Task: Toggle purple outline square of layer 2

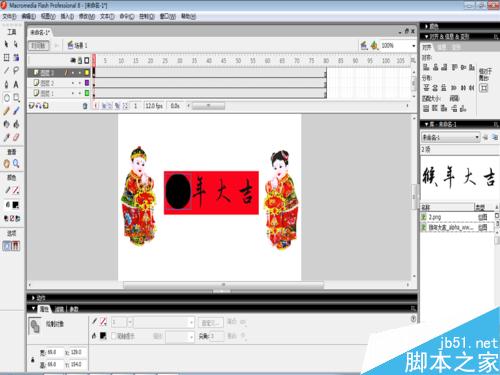Action: coord(87,83)
